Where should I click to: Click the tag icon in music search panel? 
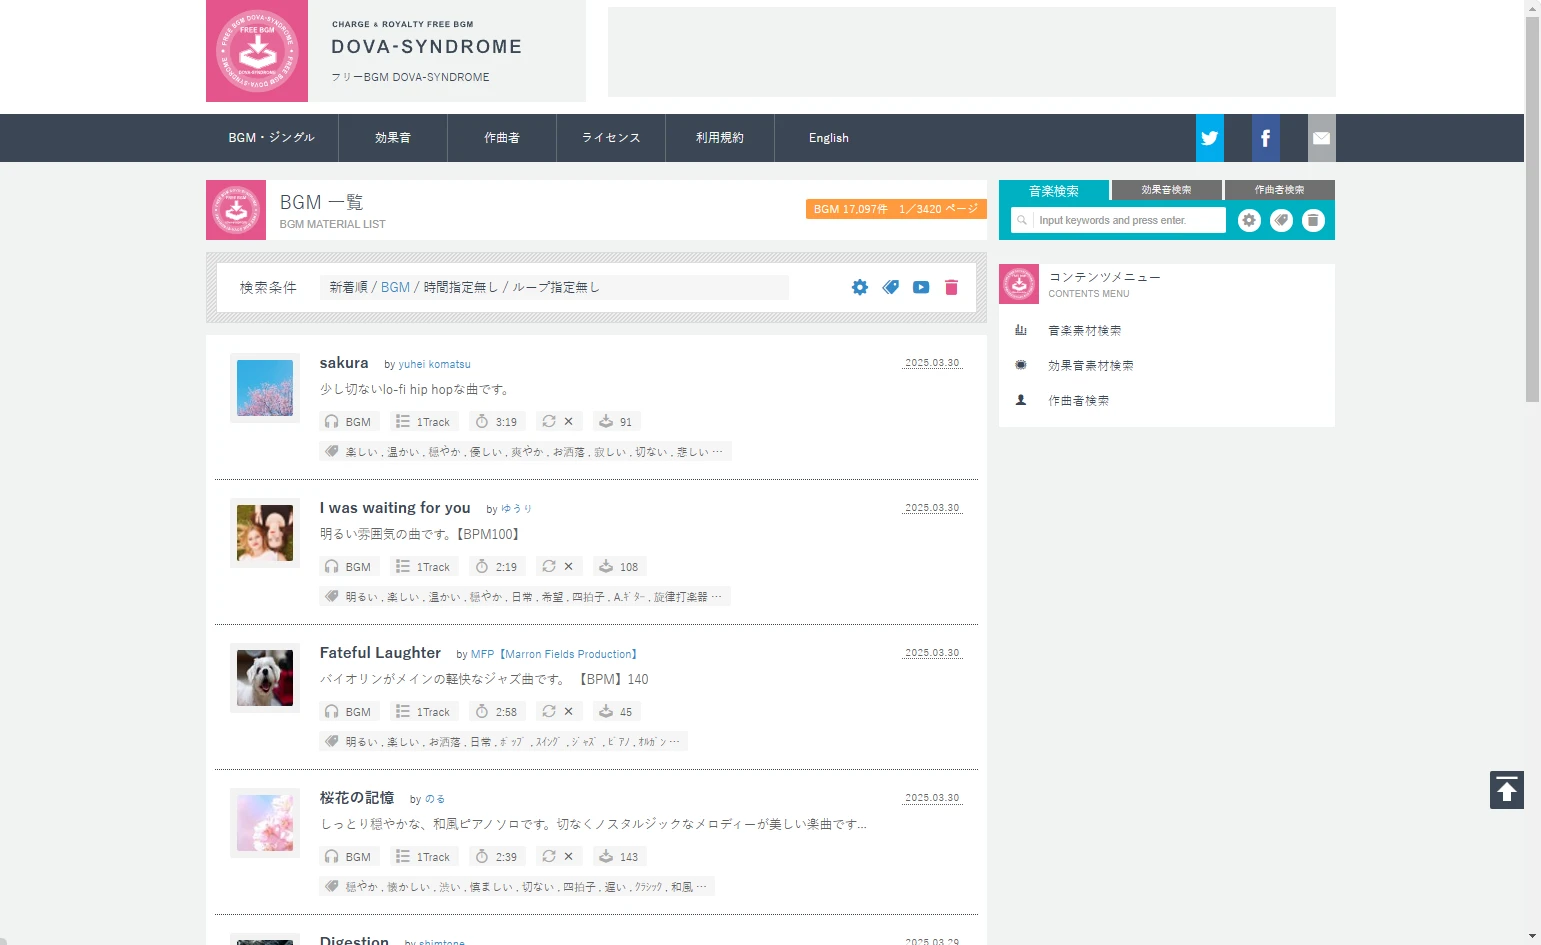[1281, 220]
